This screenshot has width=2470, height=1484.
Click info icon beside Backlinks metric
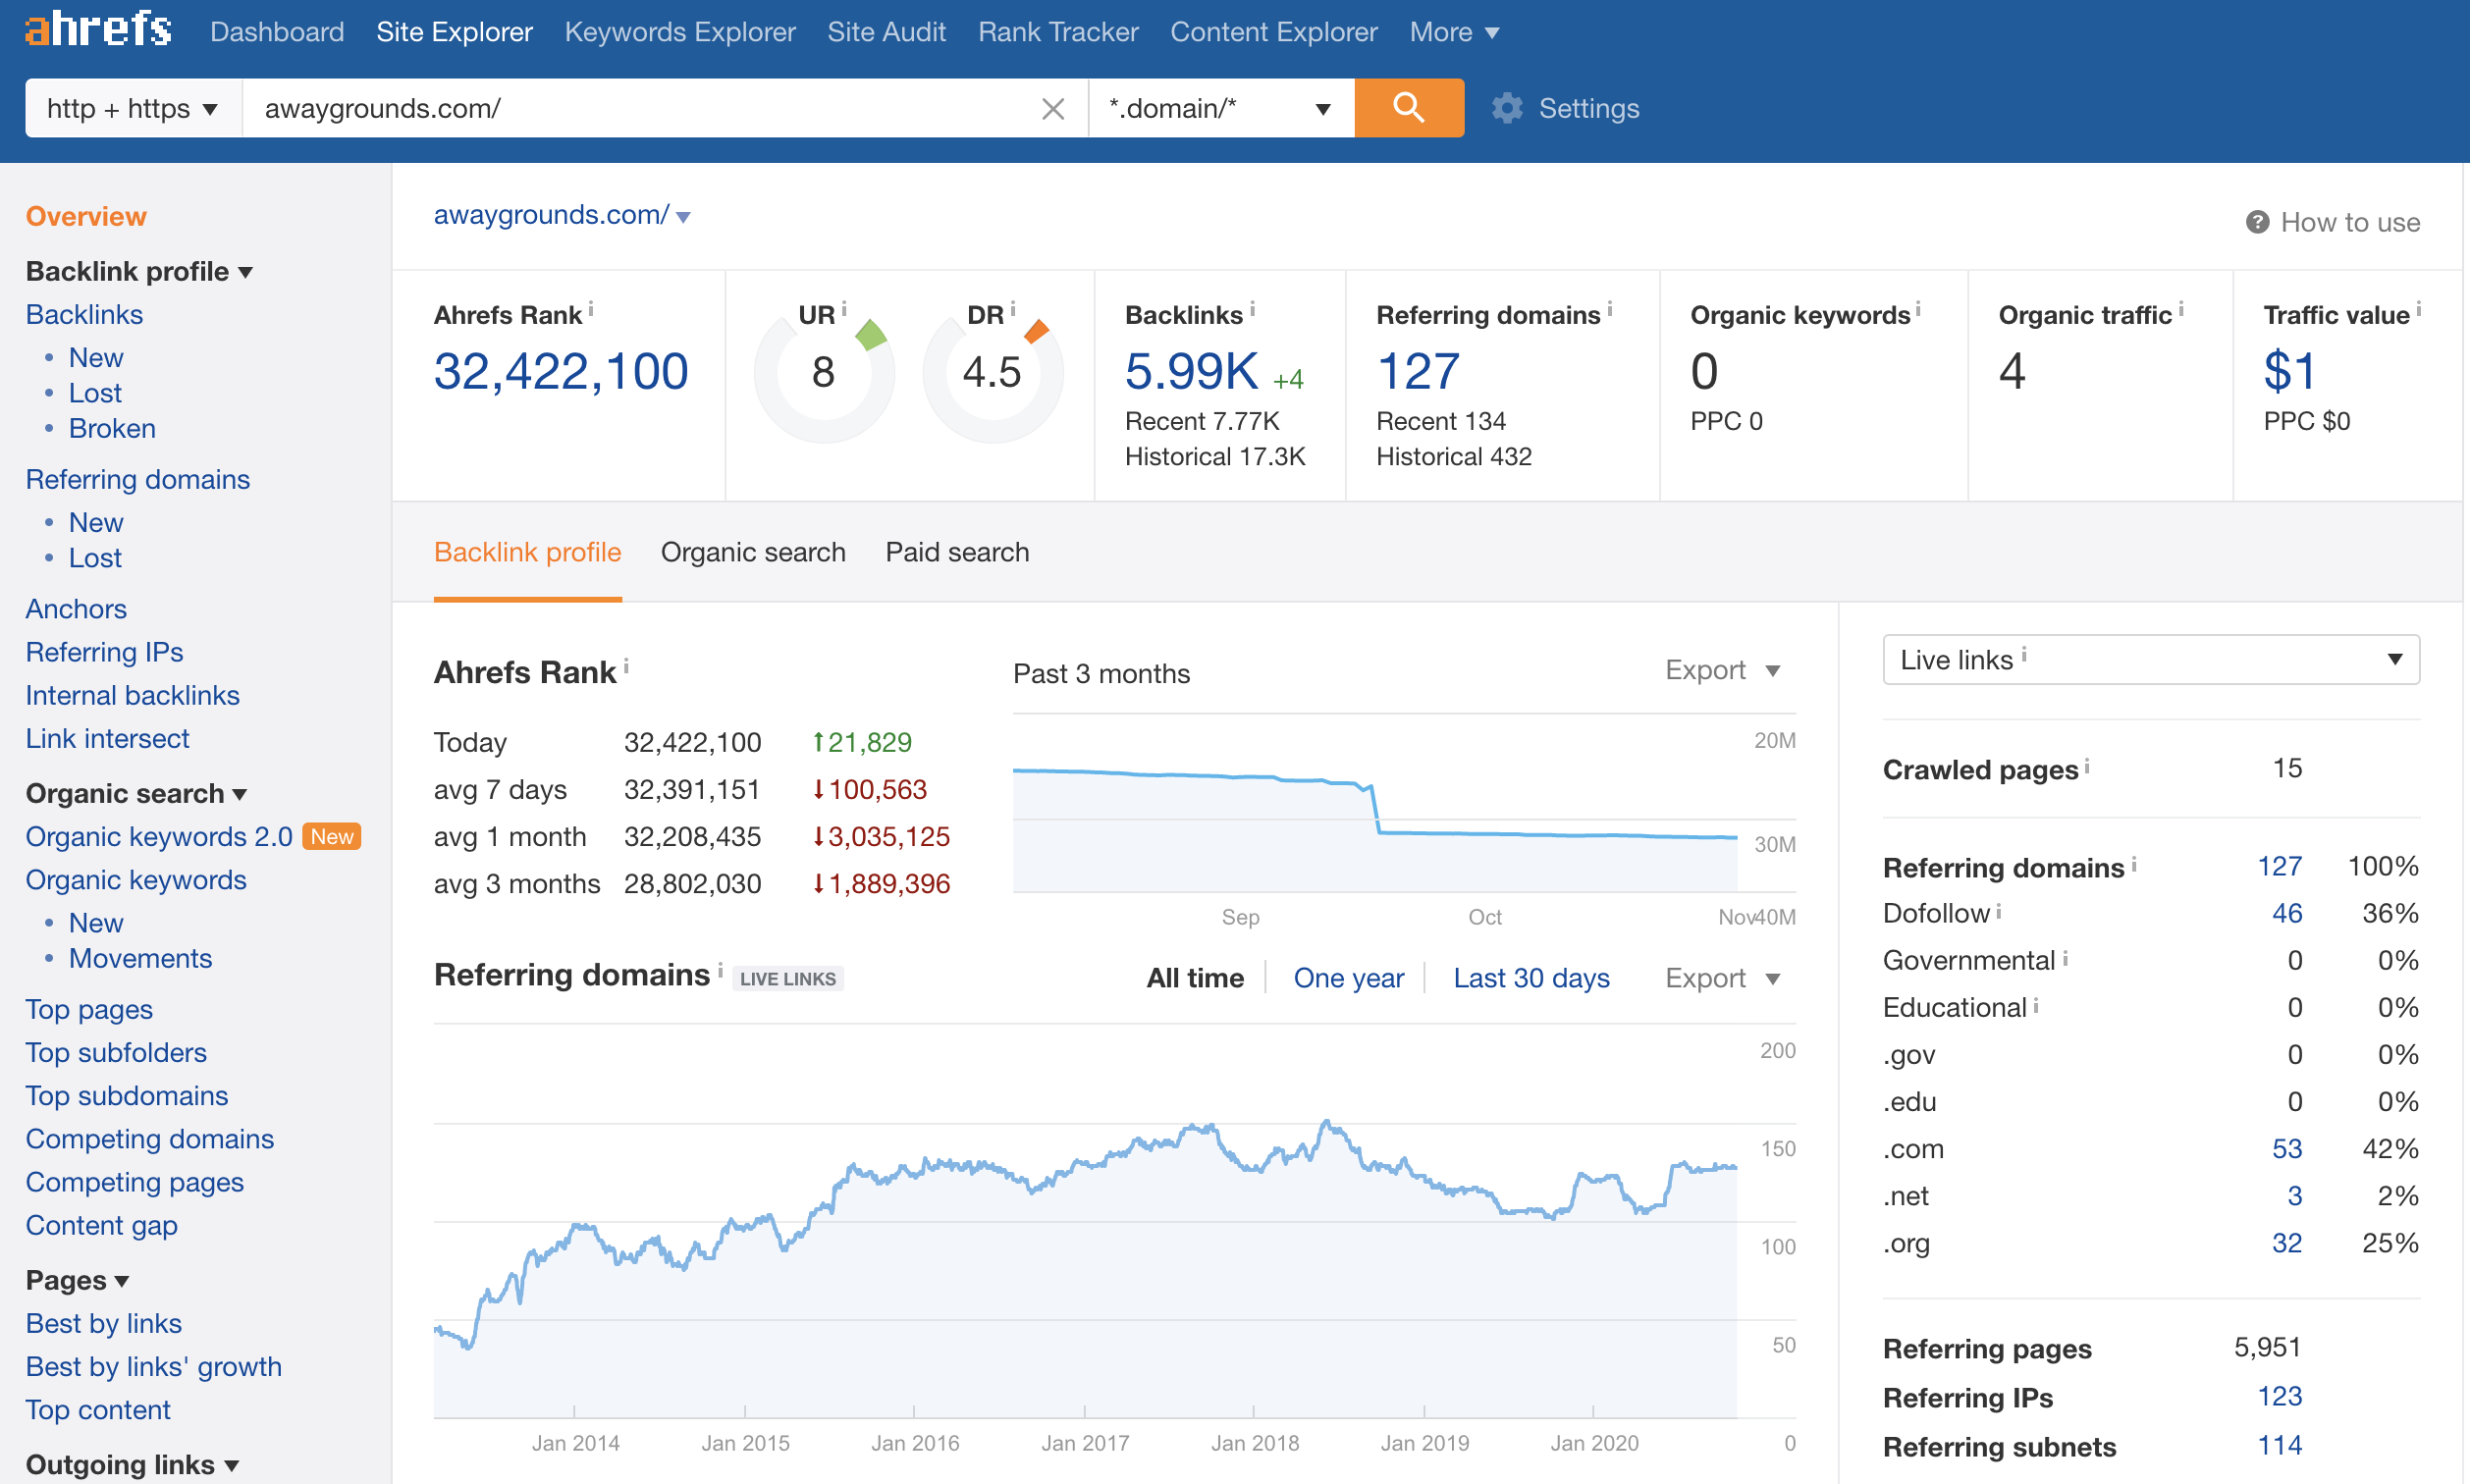(x=1252, y=309)
